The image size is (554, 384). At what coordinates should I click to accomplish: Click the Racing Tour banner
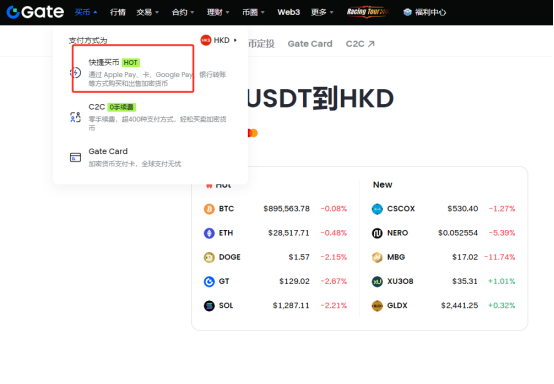[368, 12]
